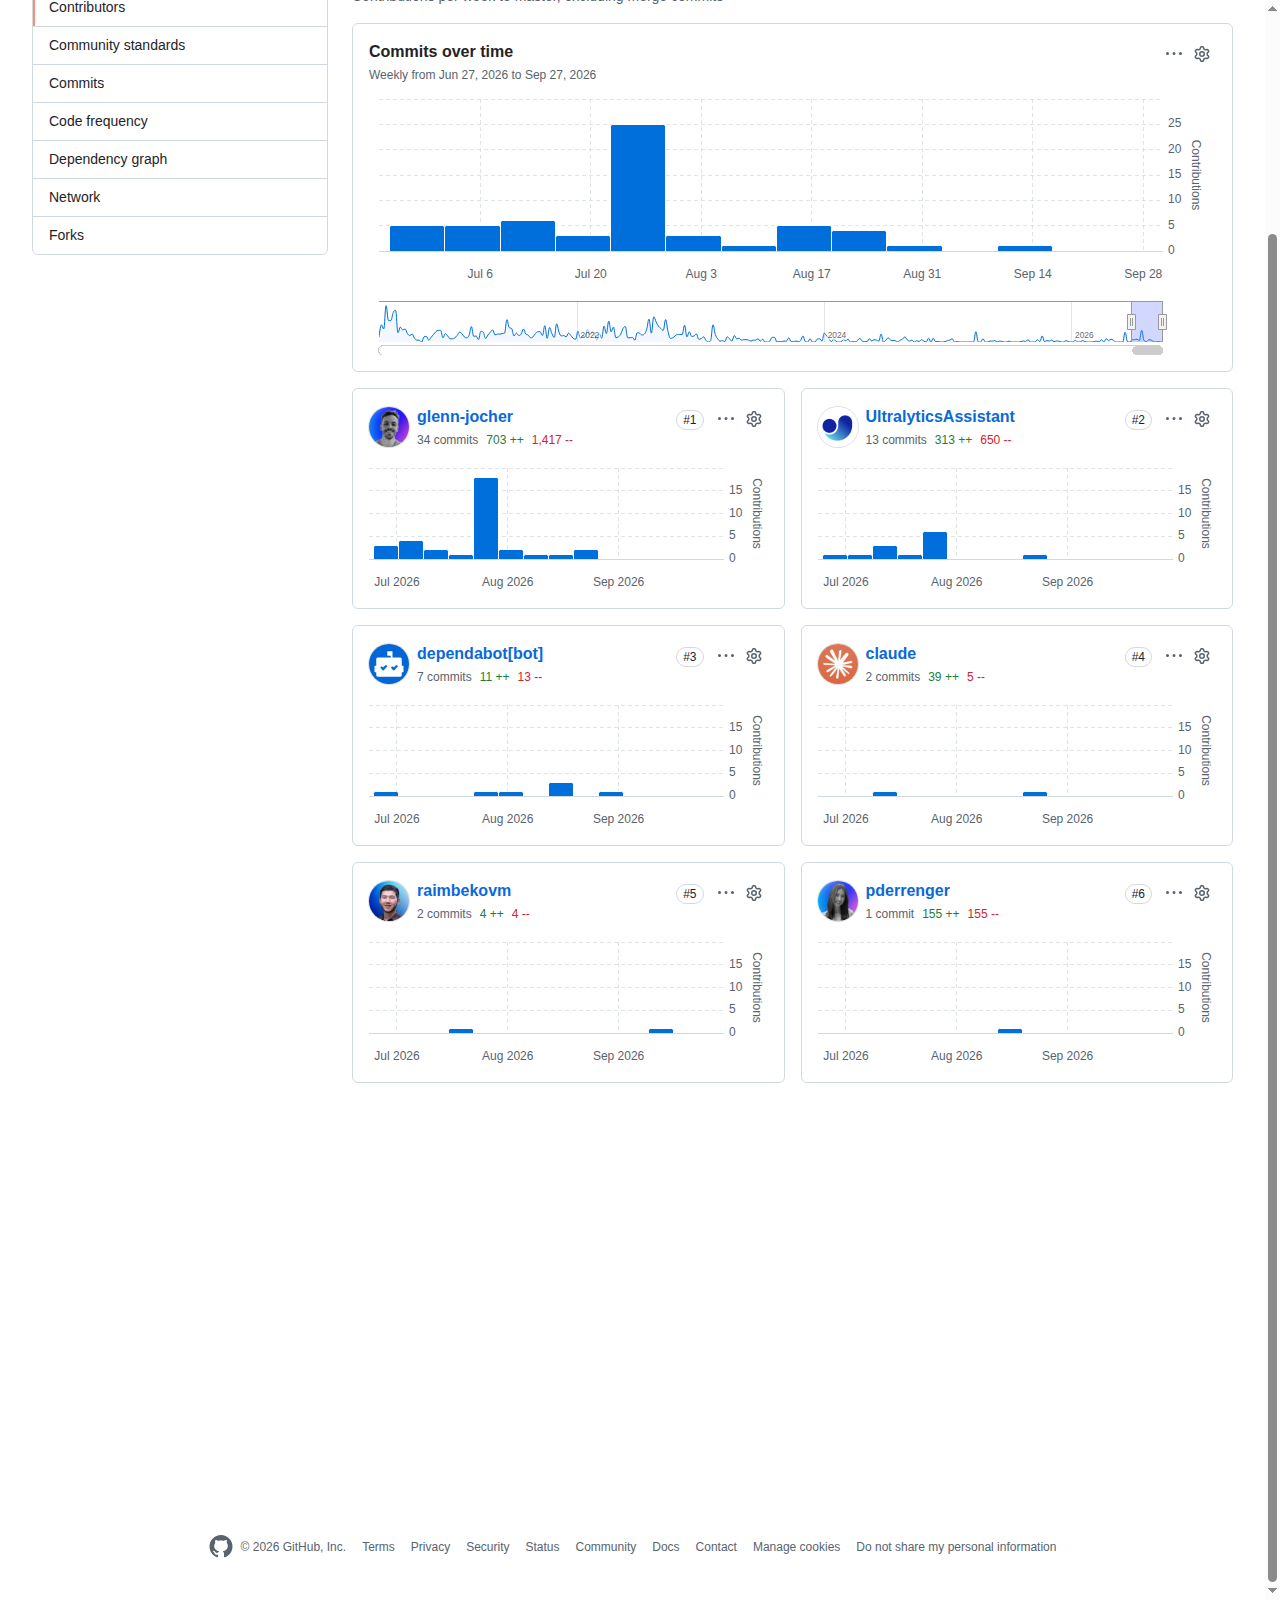The width and height of the screenshot is (1280, 1600).
Task: Click the claude starburst avatar
Action: tap(838, 664)
